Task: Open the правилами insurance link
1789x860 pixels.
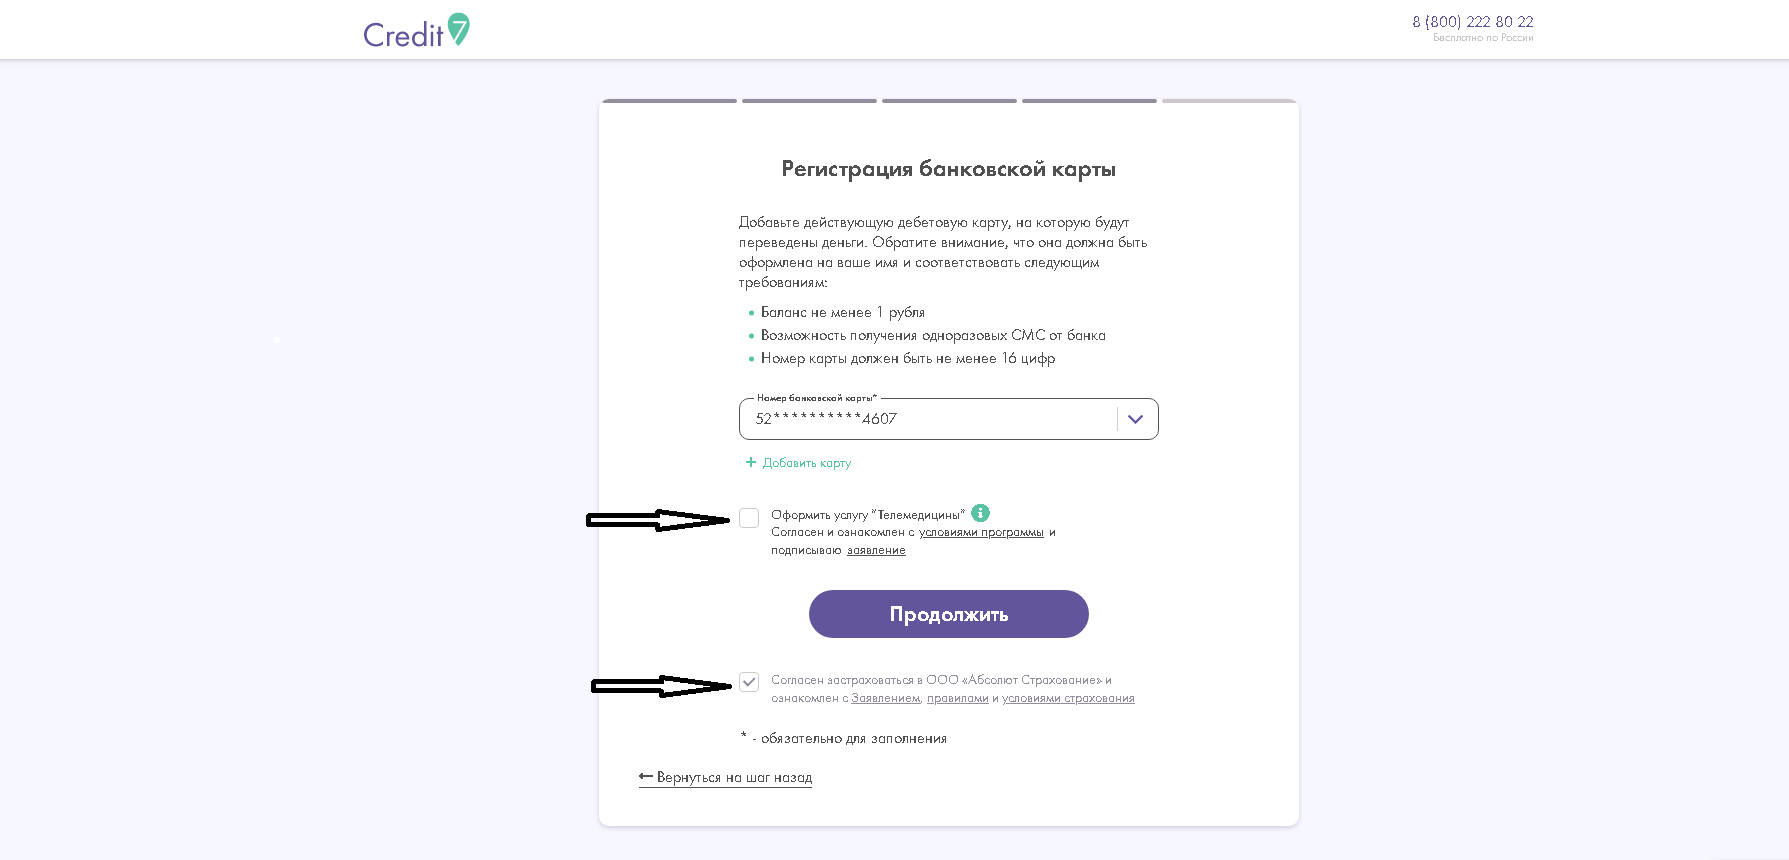Action: click(957, 698)
